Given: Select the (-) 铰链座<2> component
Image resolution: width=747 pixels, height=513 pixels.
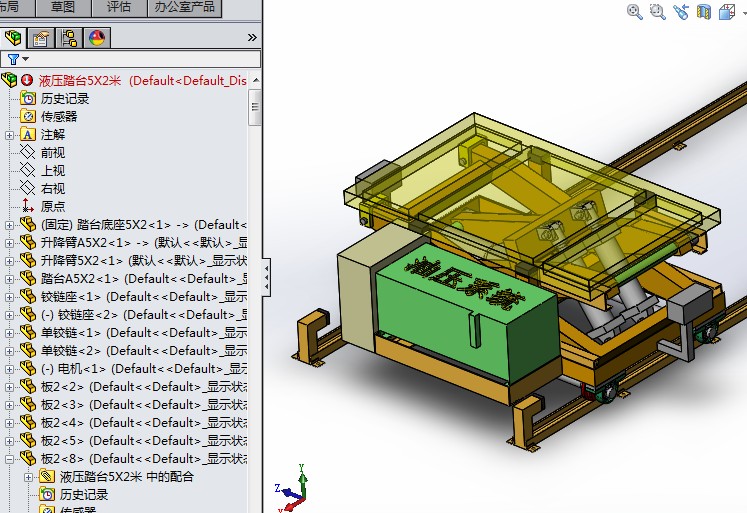Looking at the screenshot, I should pyautogui.click(x=144, y=315).
